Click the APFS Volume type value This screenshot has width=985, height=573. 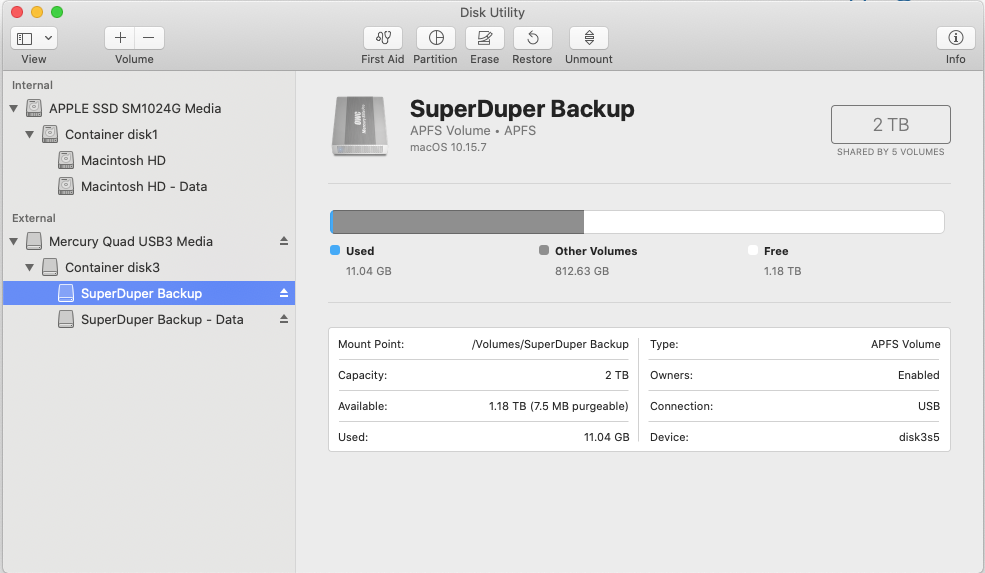905,344
